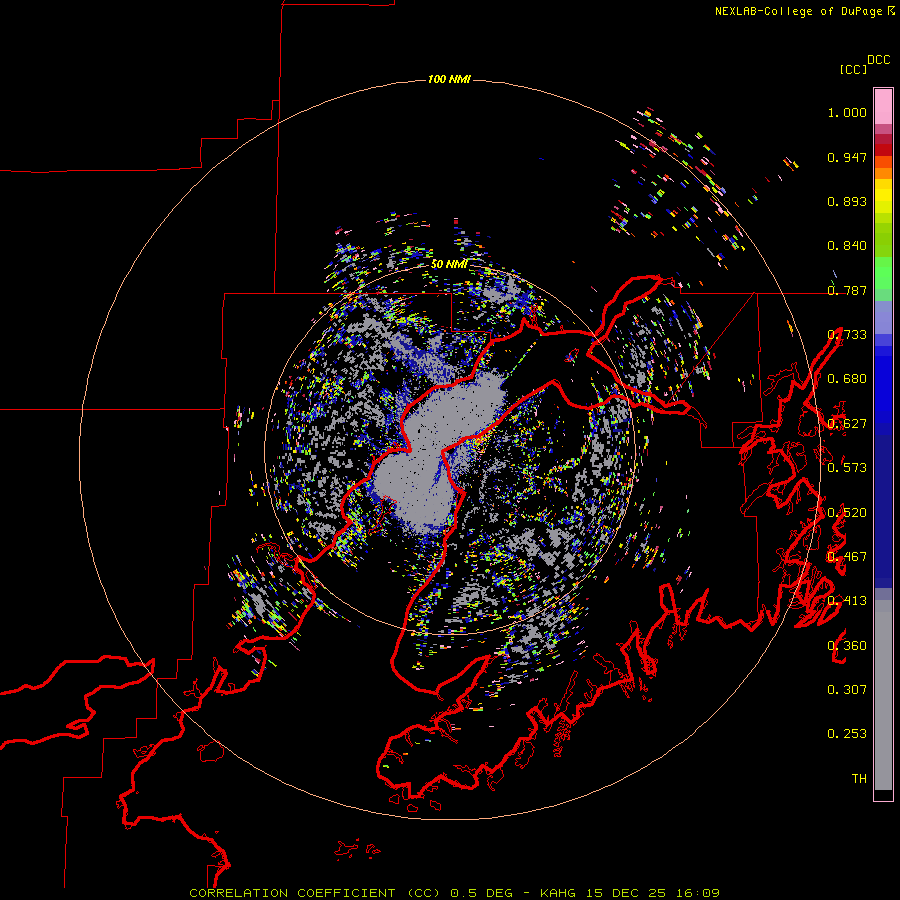Pick the lavender segment of the color bar
The height and width of the screenshot is (900, 900).
(883, 317)
